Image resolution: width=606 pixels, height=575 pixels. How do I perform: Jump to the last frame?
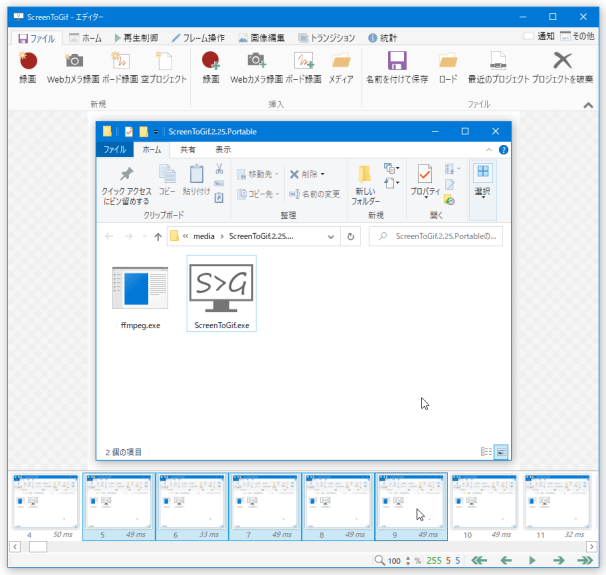click(x=584, y=561)
